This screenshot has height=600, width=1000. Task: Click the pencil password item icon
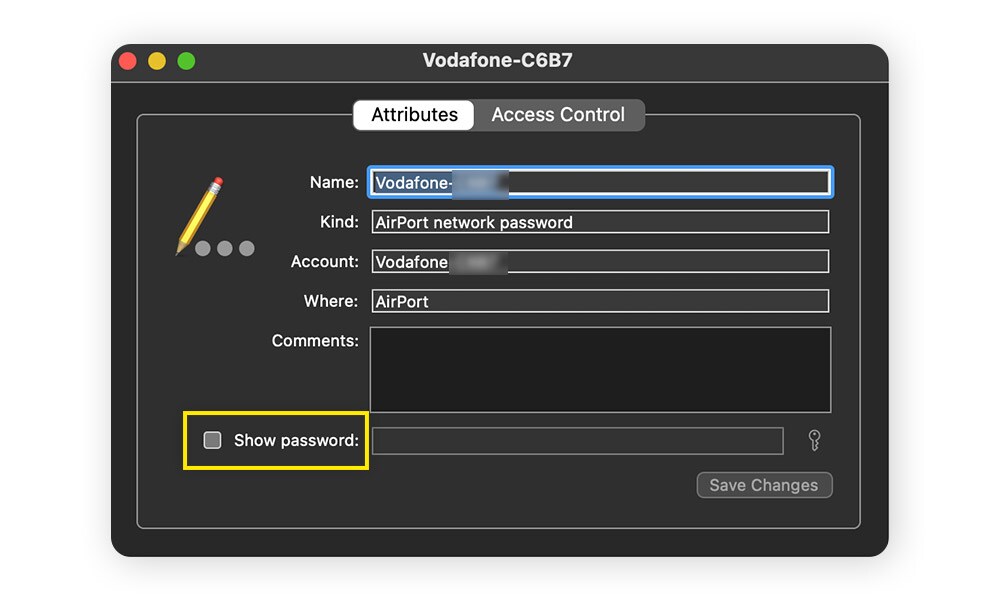[x=200, y=216]
